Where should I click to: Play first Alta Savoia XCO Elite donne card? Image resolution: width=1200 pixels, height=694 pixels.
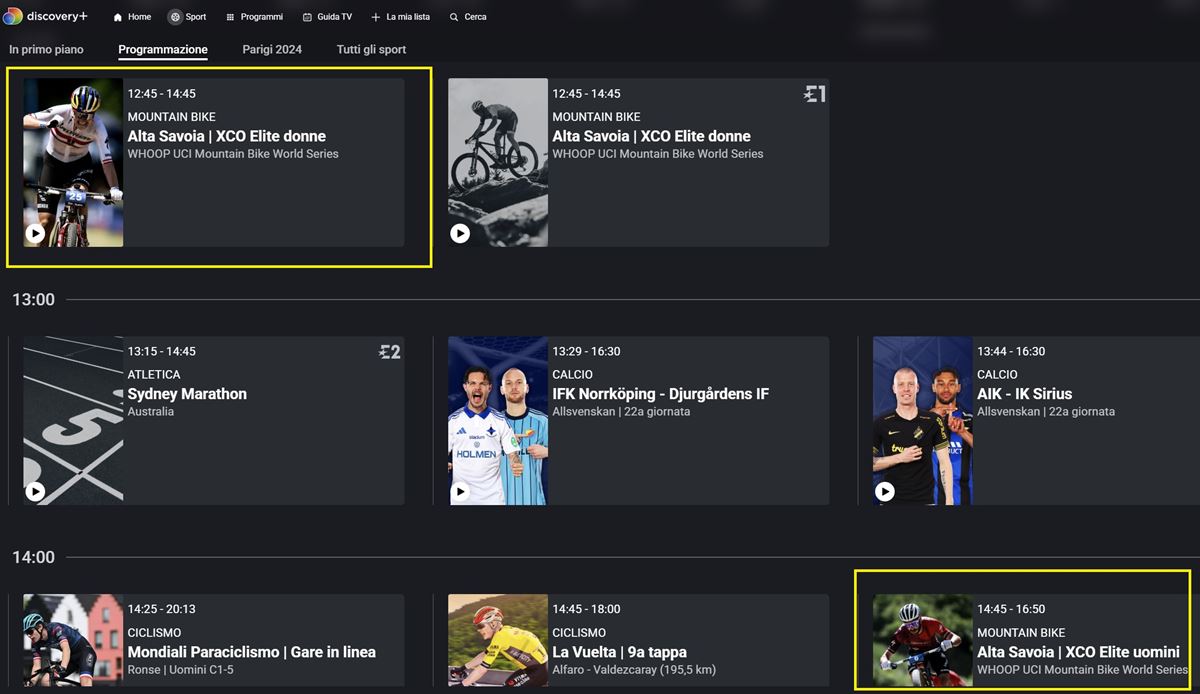[x=35, y=233]
